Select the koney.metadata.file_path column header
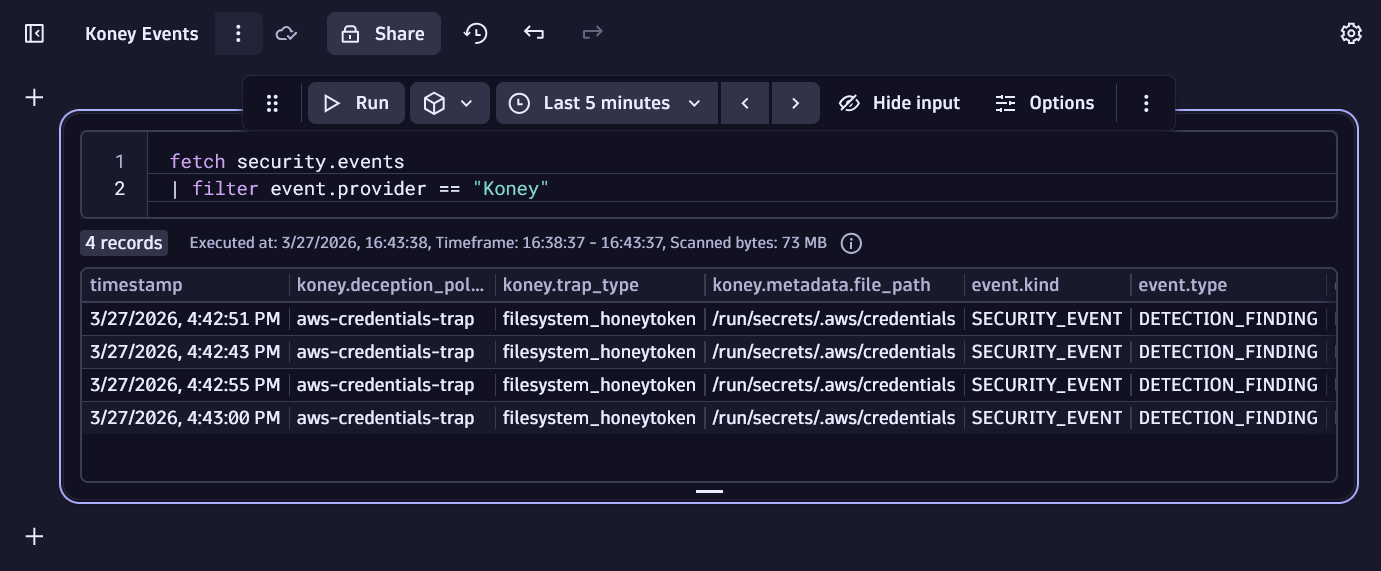1381x571 pixels. tap(821, 285)
